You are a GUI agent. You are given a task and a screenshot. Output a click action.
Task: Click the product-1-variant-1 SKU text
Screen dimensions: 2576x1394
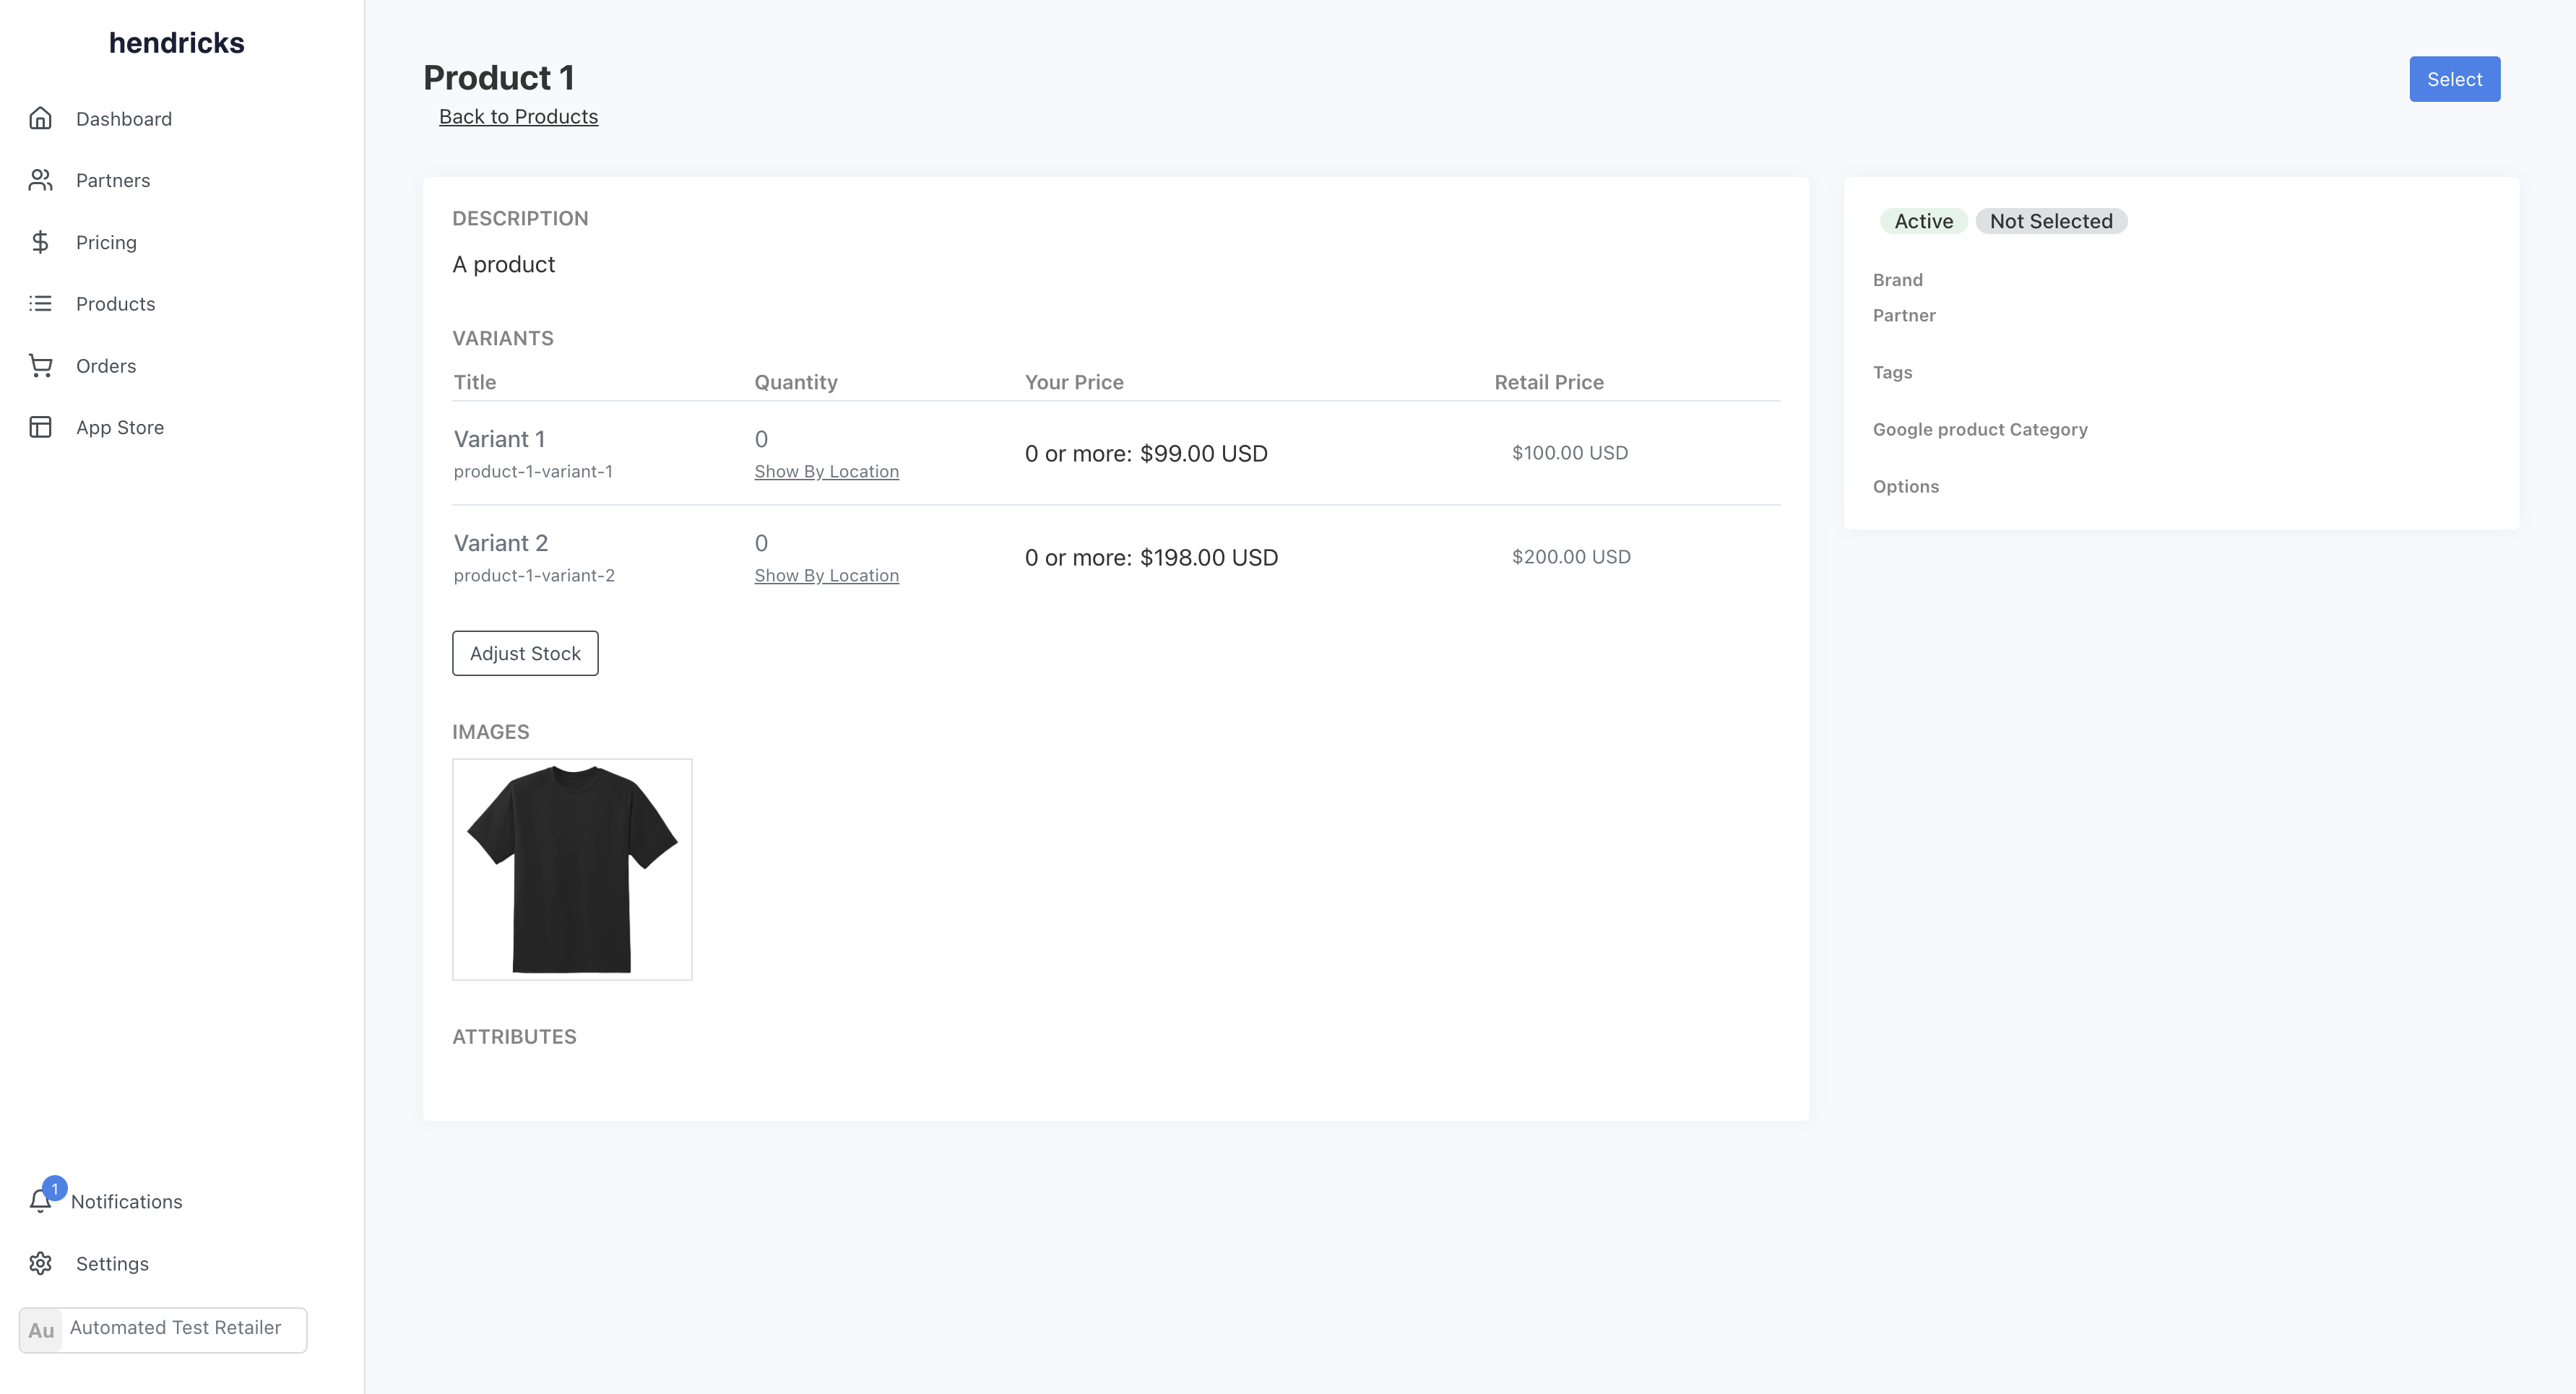(533, 472)
